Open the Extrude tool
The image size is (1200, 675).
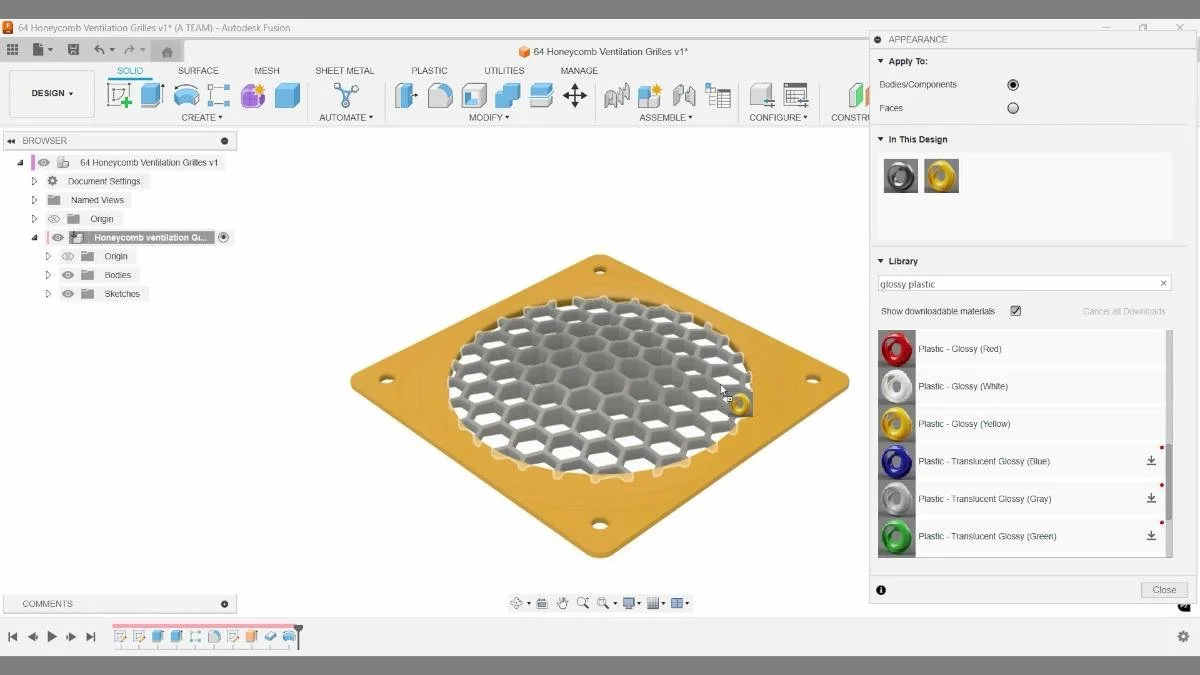click(151, 95)
